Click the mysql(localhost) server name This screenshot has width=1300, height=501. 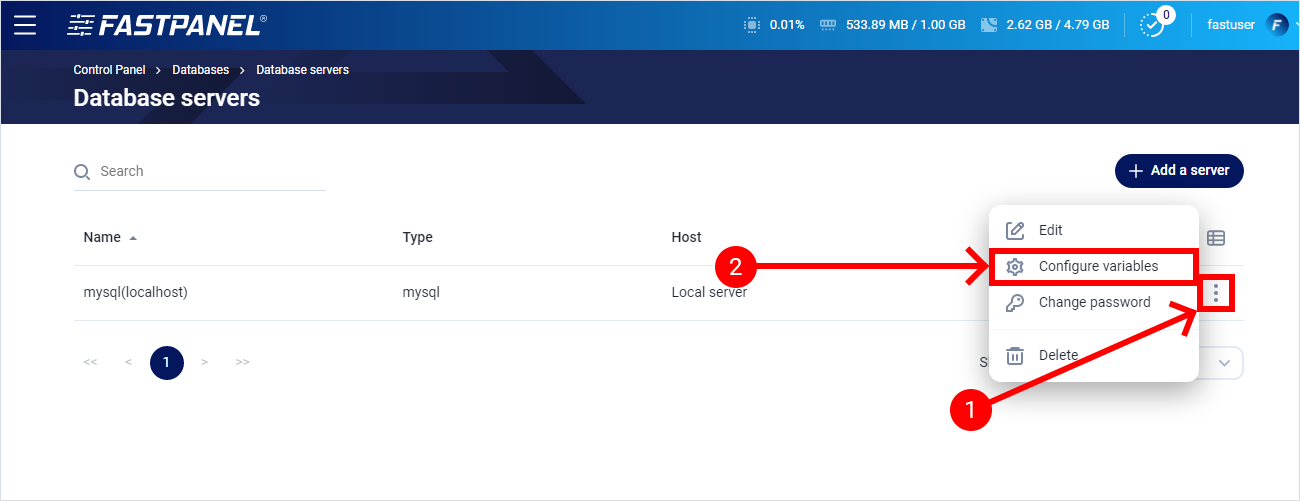point(136,293)
